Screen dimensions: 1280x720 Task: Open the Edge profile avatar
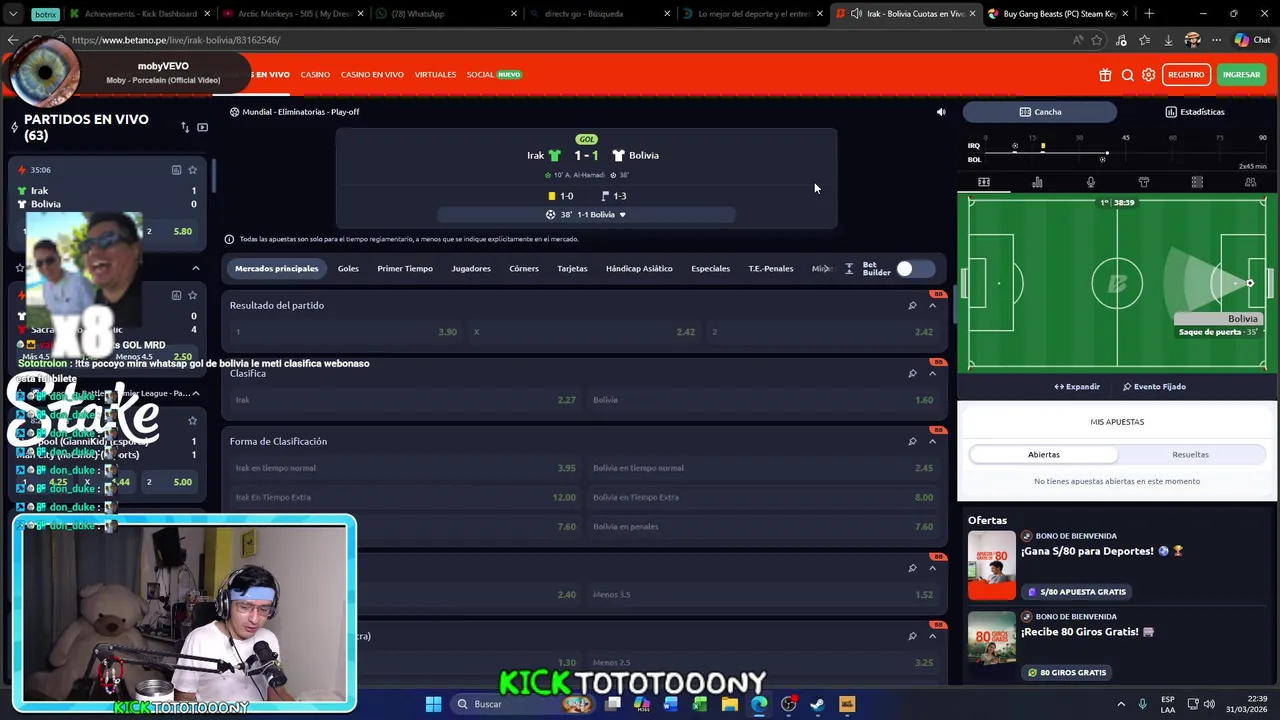tap(1192, 40)
